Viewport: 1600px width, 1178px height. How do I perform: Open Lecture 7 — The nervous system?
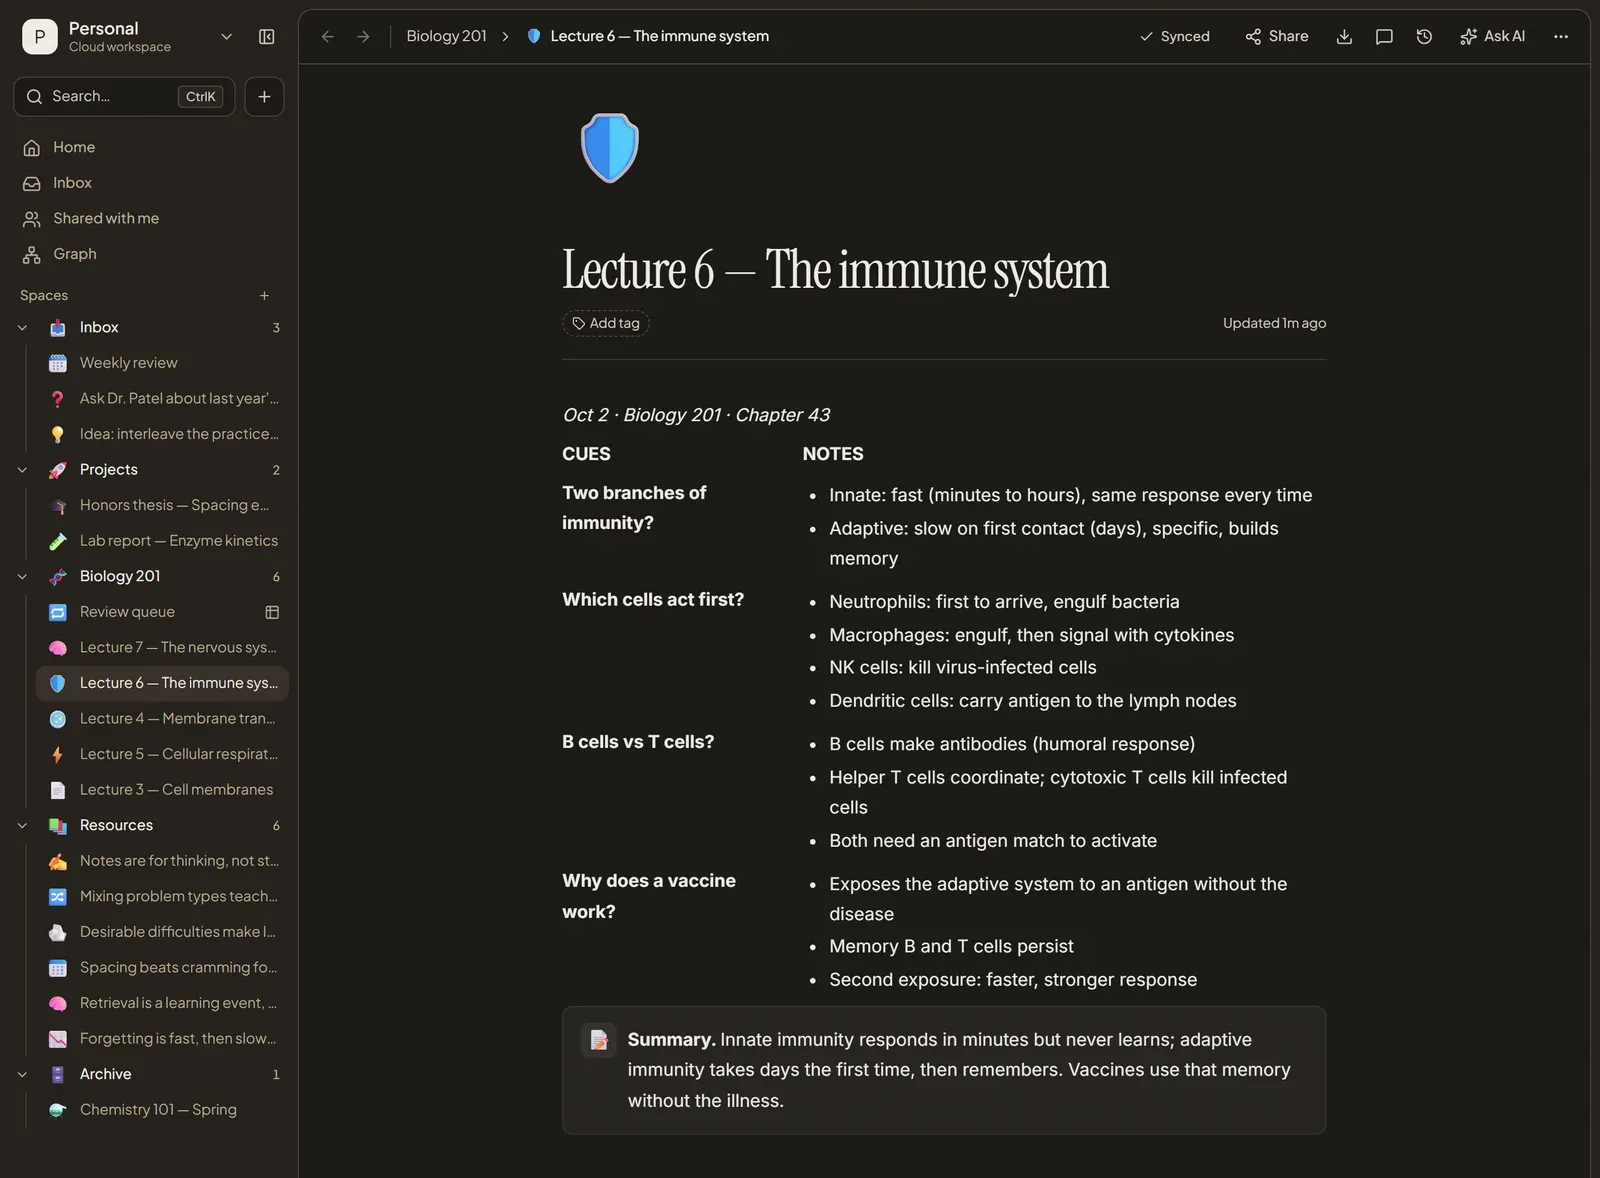(x=163, y=648)
